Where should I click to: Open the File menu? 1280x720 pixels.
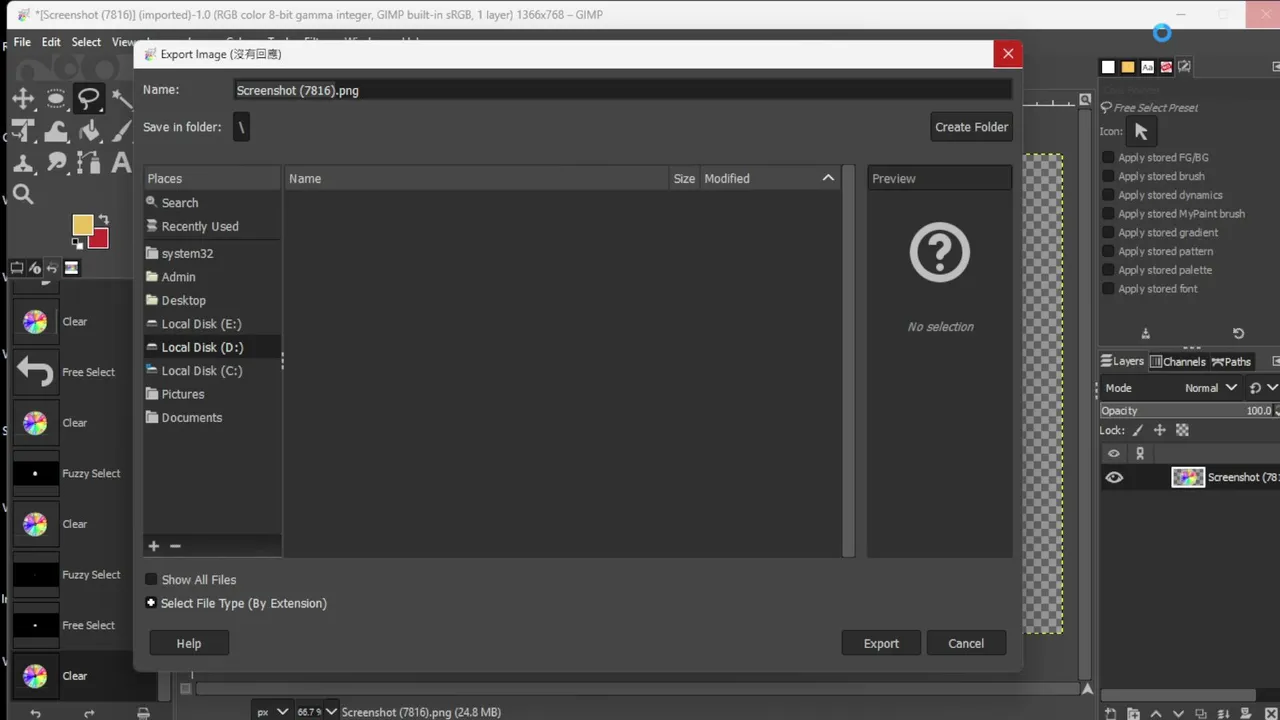22,42
